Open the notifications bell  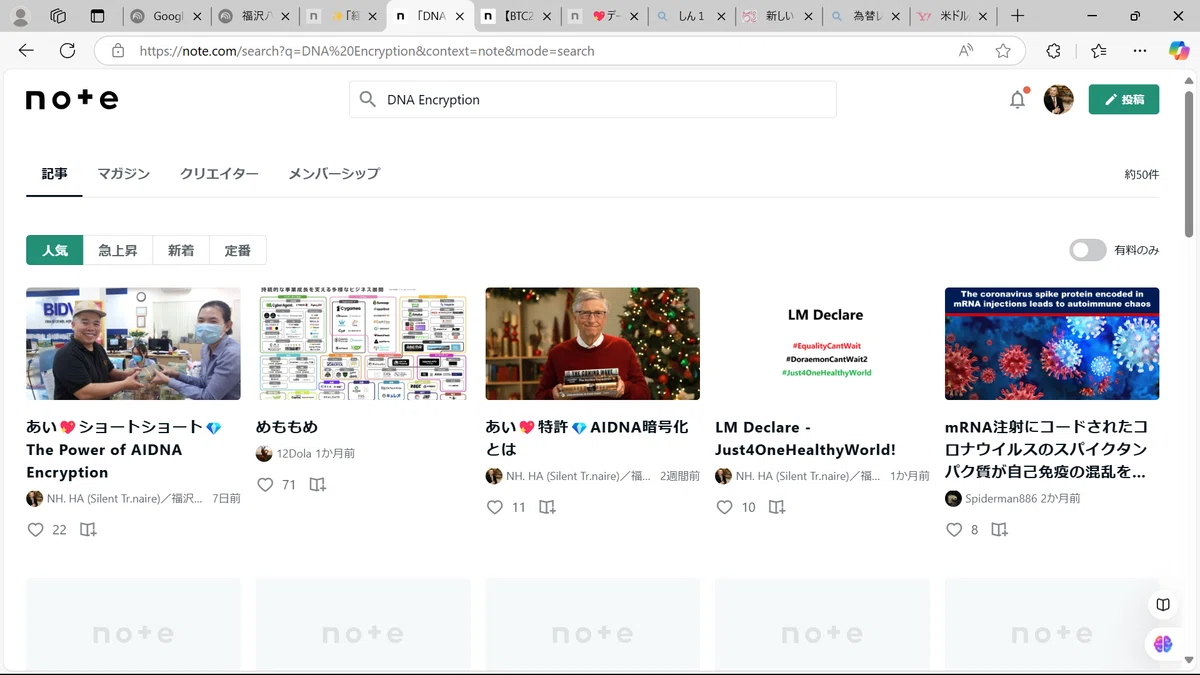point(1017,99)
